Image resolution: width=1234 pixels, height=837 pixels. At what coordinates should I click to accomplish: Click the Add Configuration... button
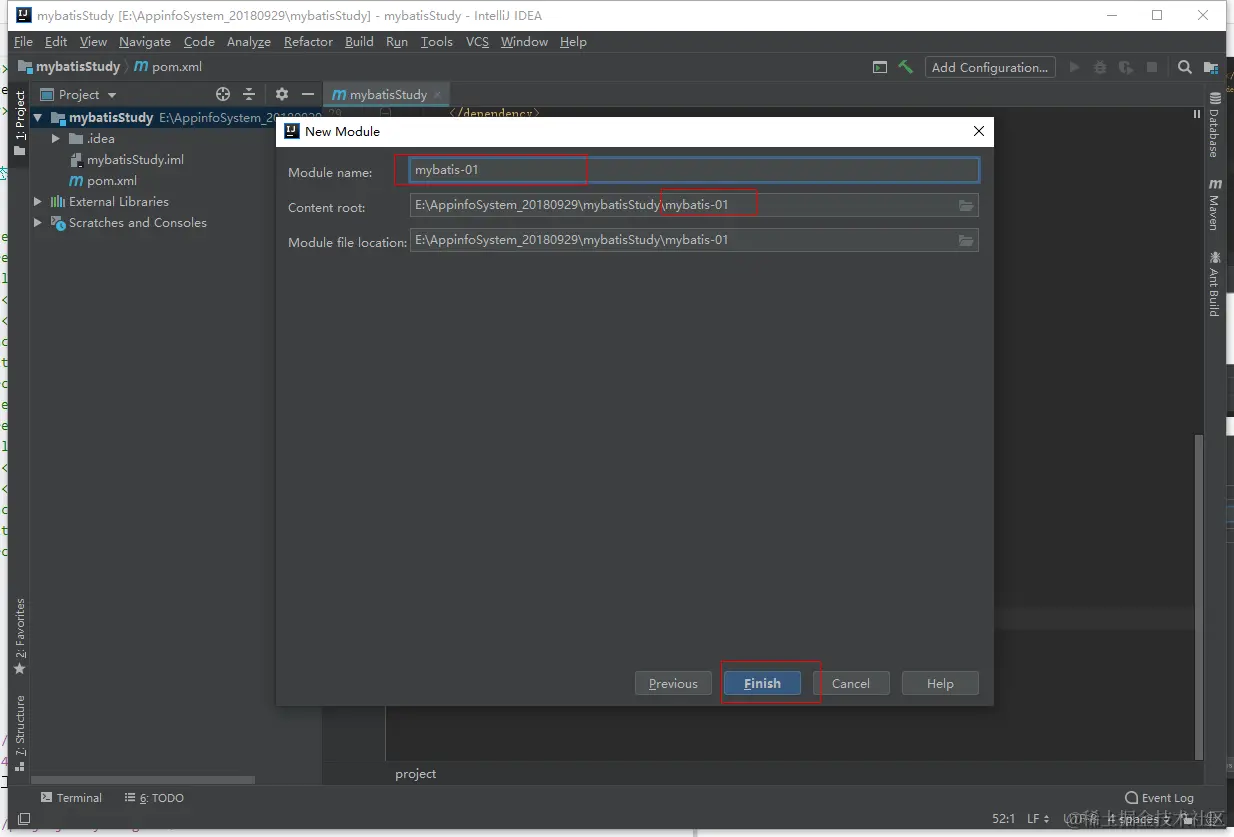(990, 67)
